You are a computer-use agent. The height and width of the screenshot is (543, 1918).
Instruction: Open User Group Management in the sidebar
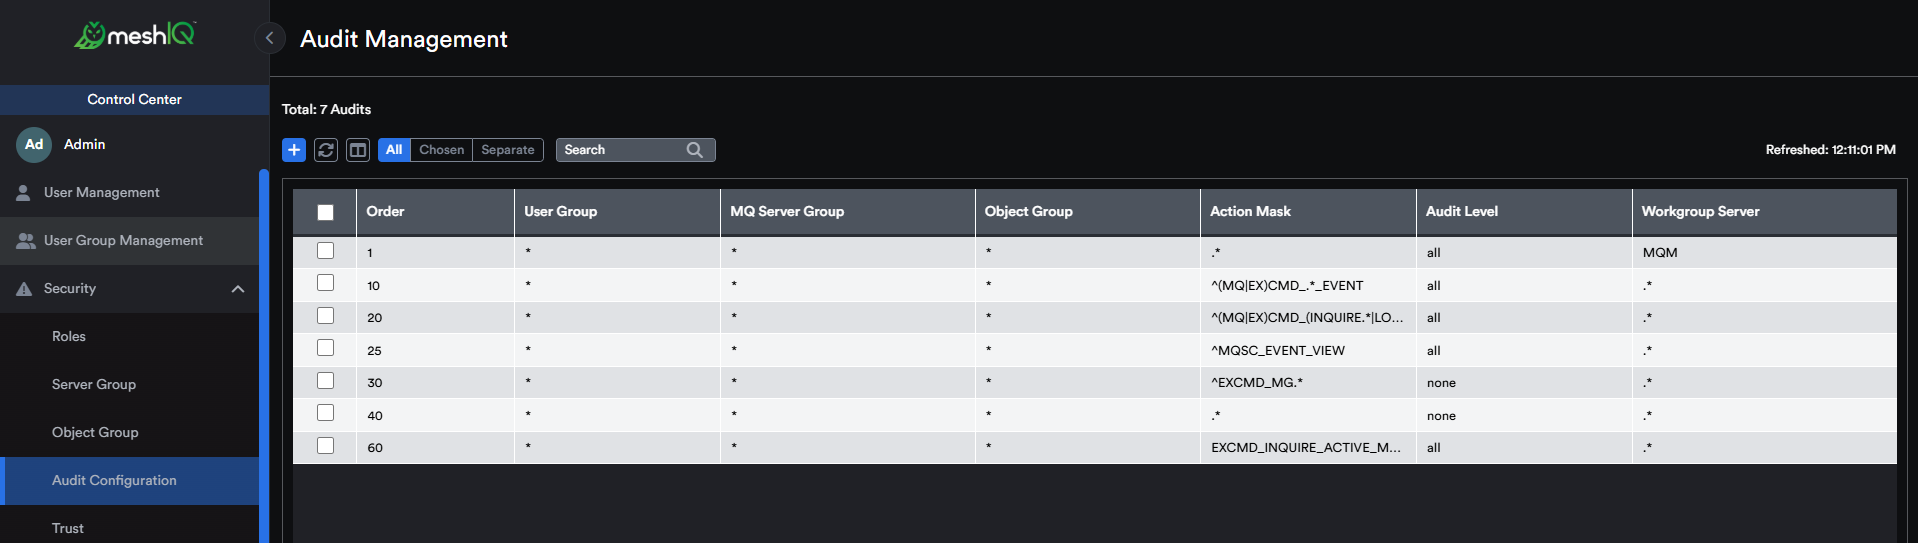coord(129,240)
